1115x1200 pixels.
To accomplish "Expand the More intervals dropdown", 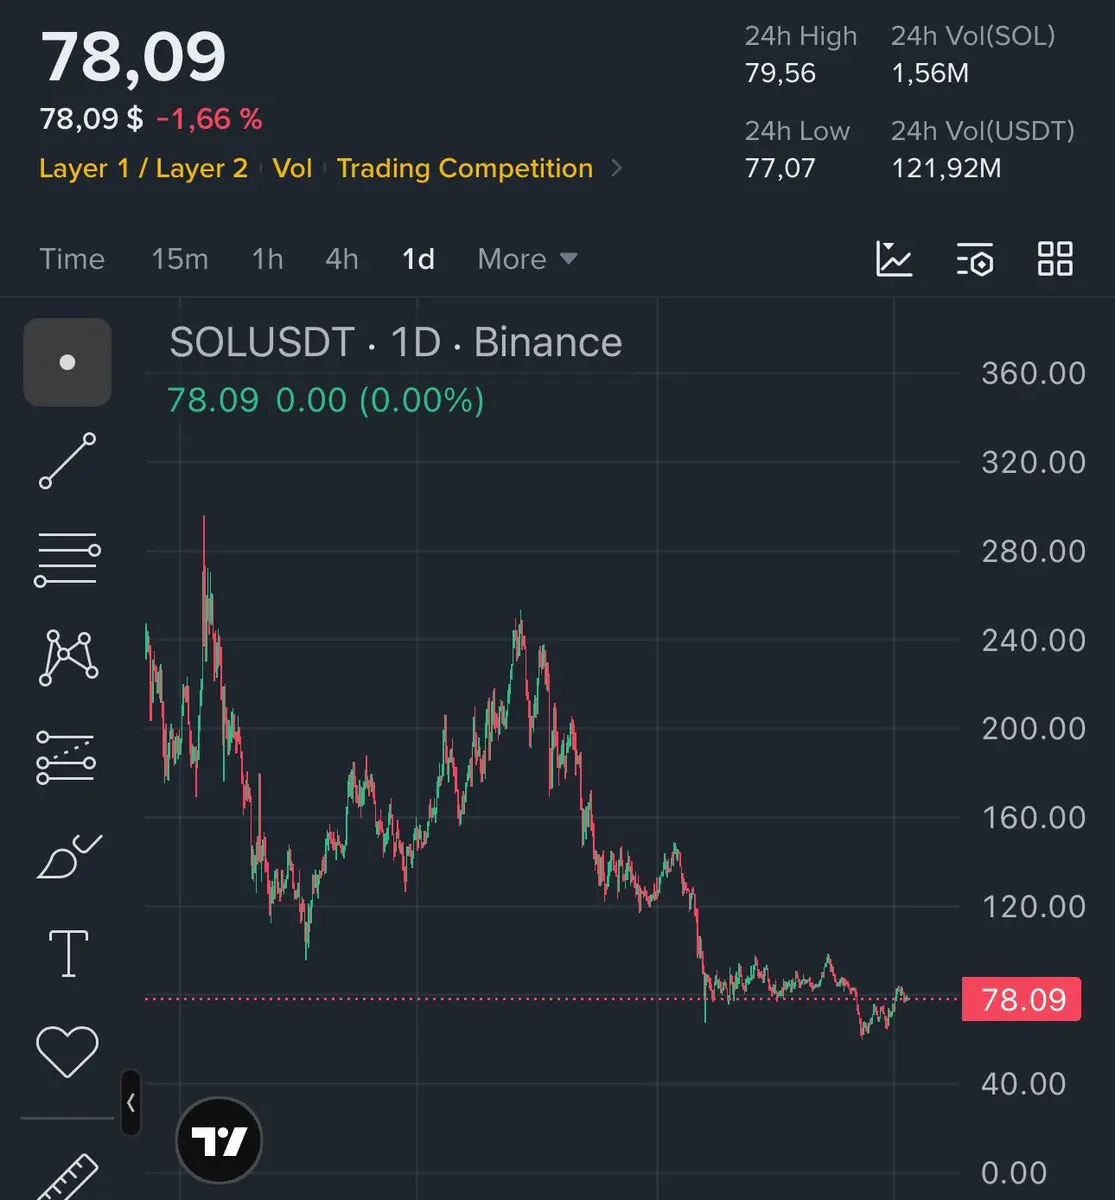I will [x=527, y=259].
